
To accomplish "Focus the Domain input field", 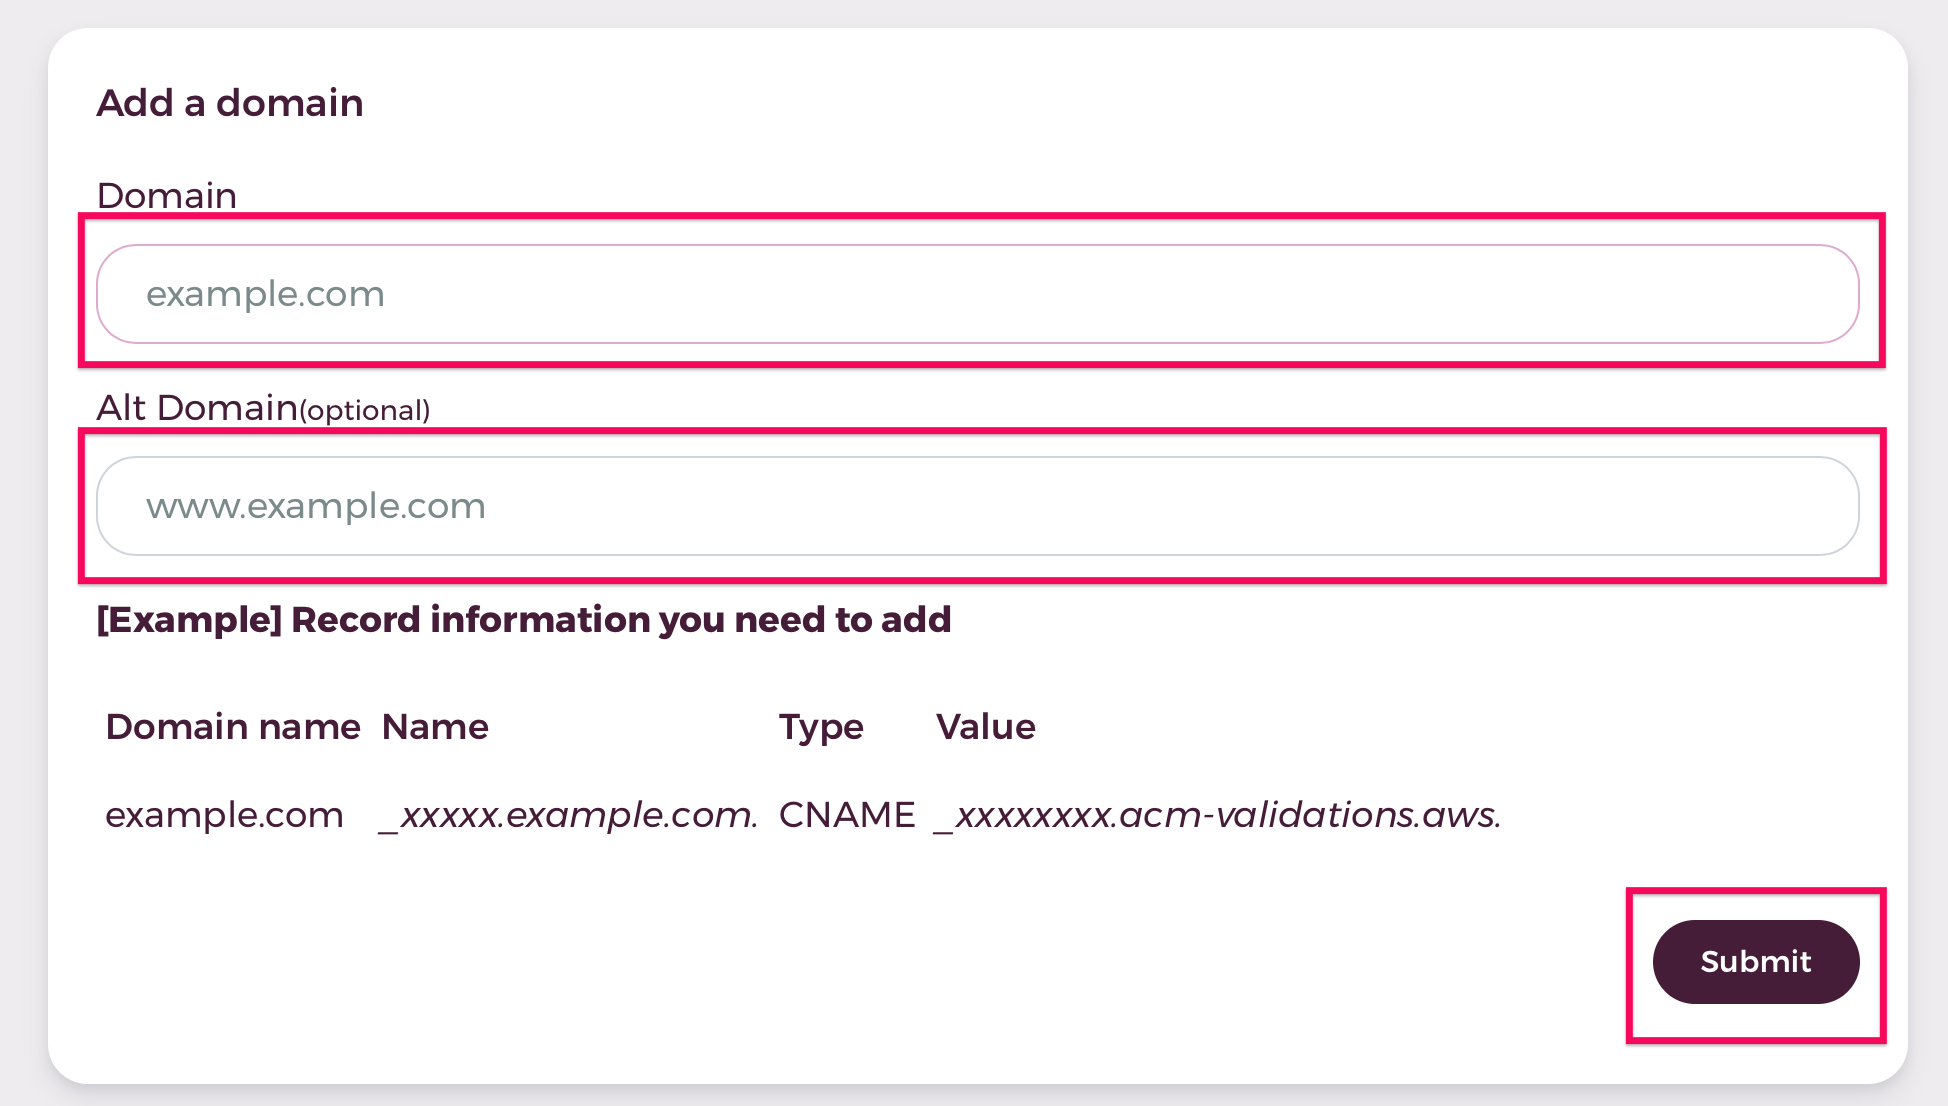I will [977, 294].
